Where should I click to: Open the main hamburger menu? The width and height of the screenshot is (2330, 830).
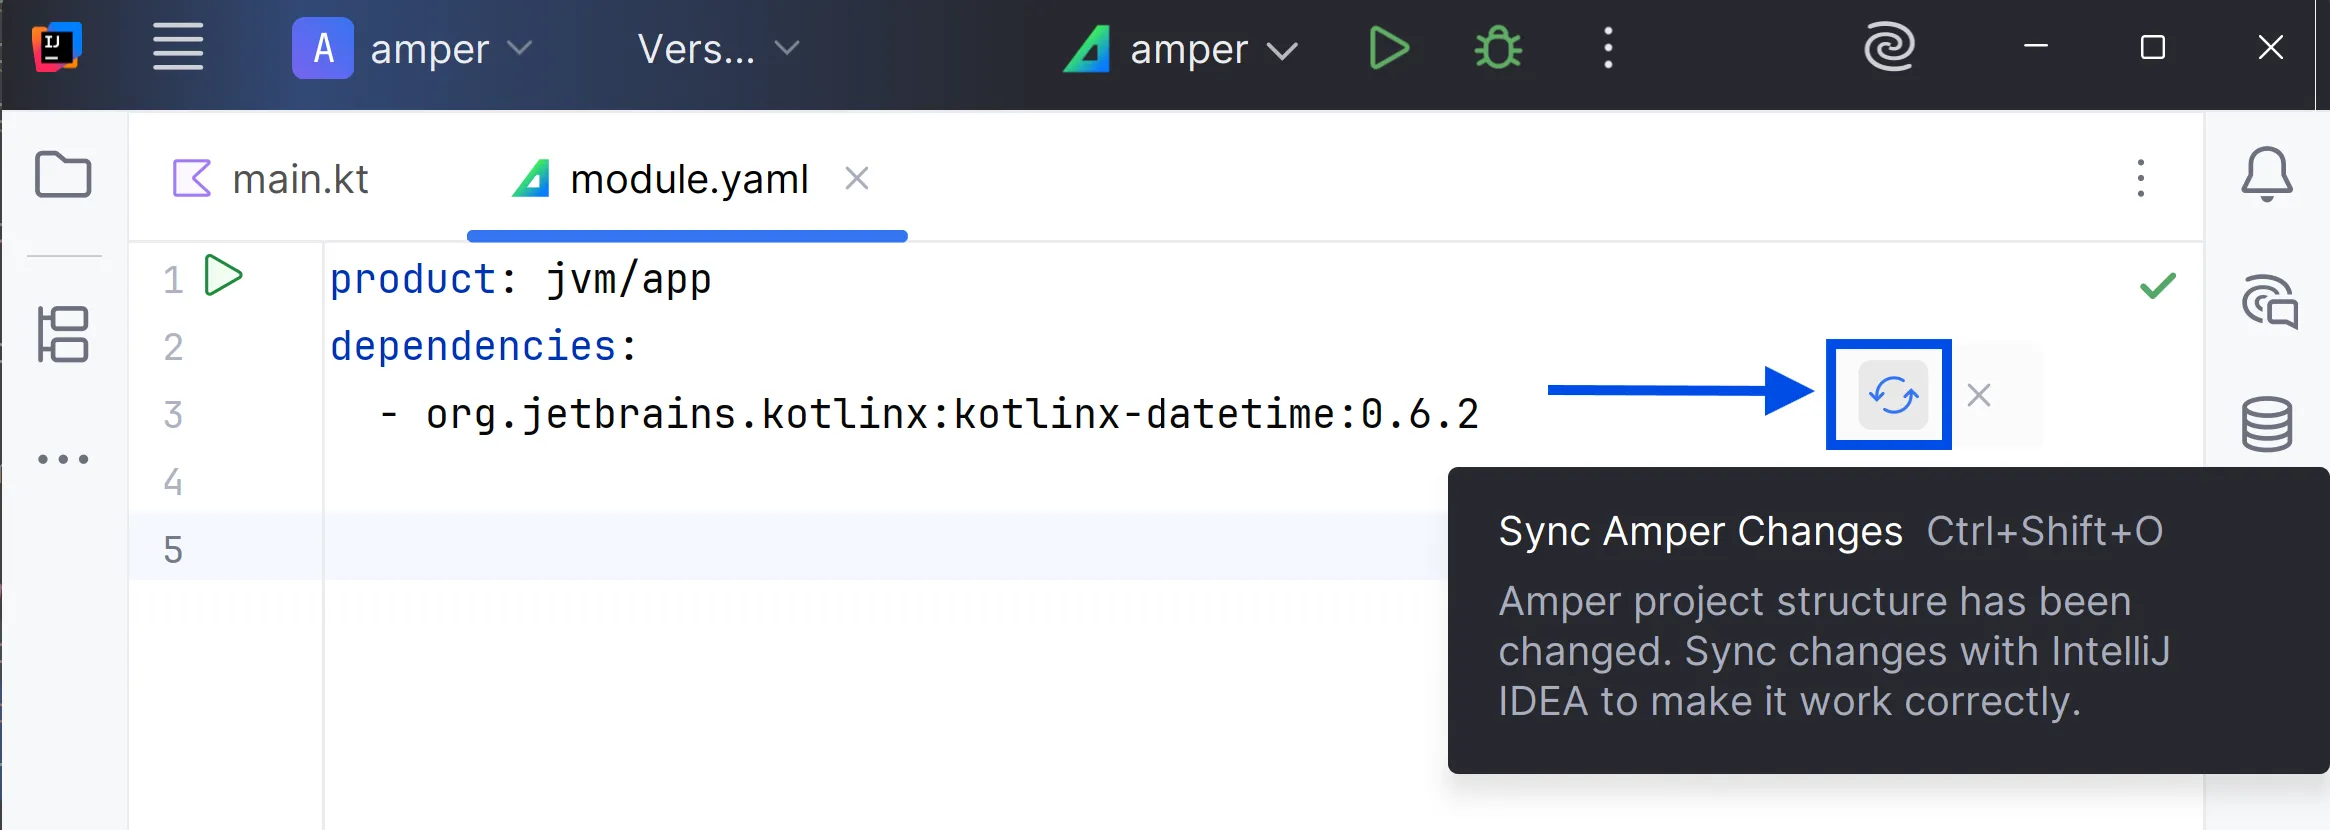178,48
